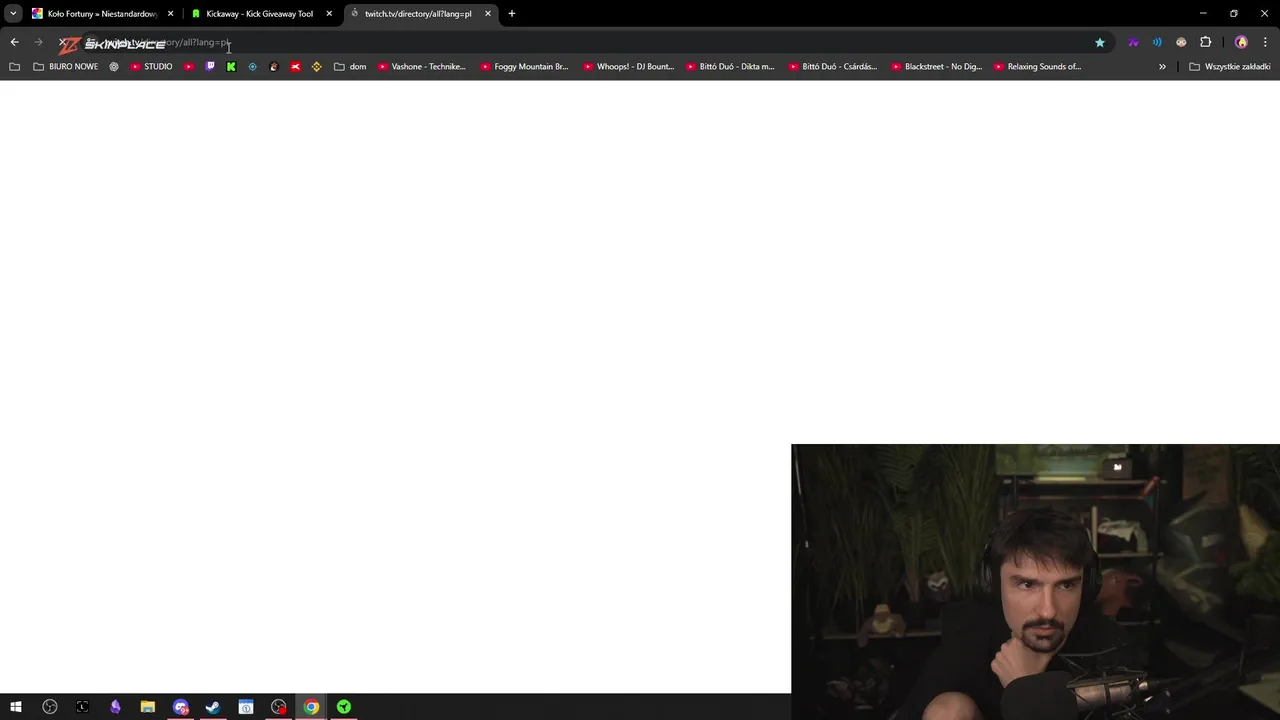
Task: Open Discord from the taskbar
Action: [181, 707]
